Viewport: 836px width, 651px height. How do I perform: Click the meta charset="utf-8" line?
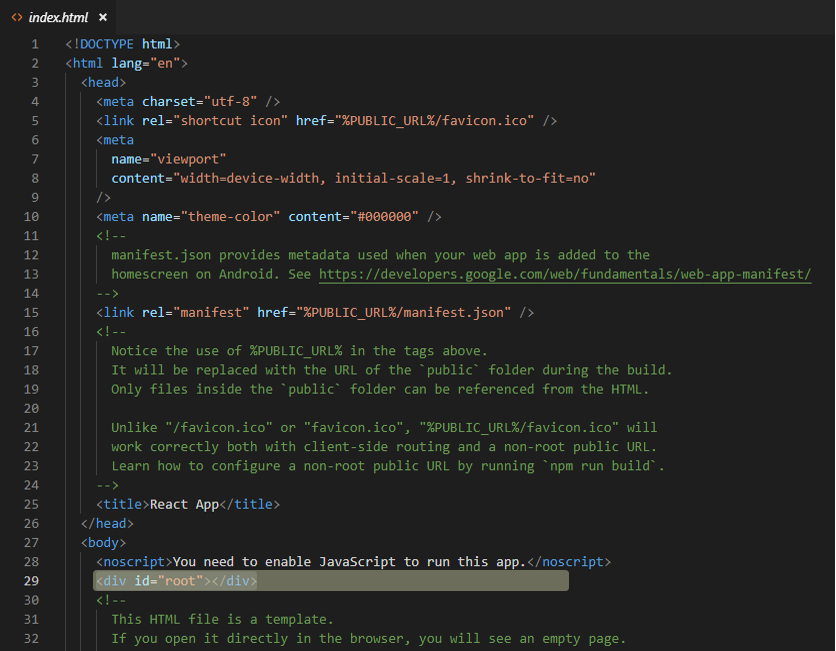(x=188, y=101)
